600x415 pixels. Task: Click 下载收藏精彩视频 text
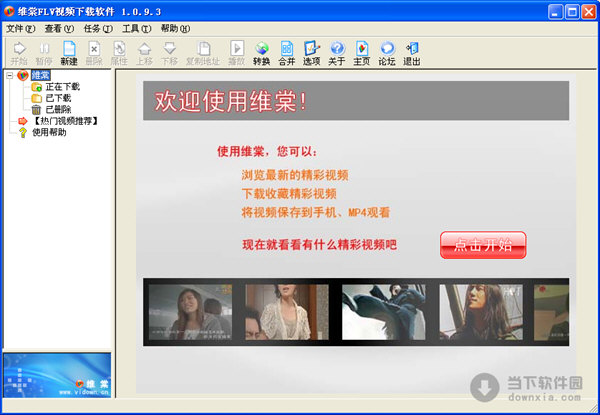[289, 194]
